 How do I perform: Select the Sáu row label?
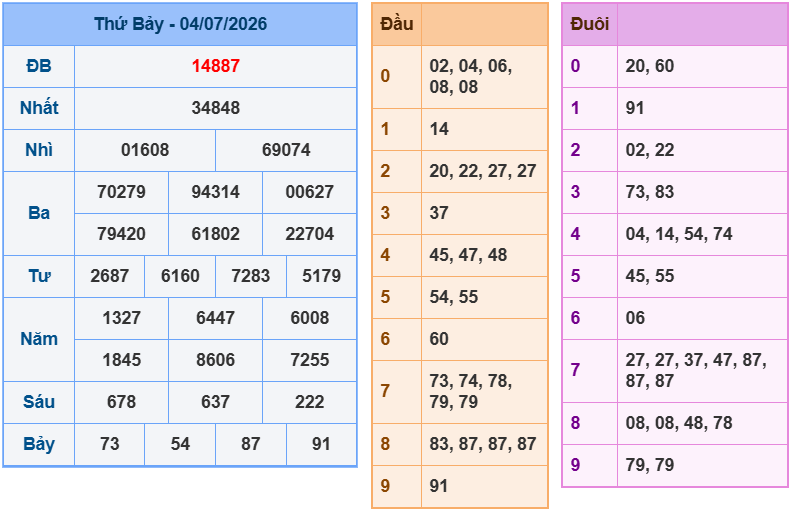[39, 402]
